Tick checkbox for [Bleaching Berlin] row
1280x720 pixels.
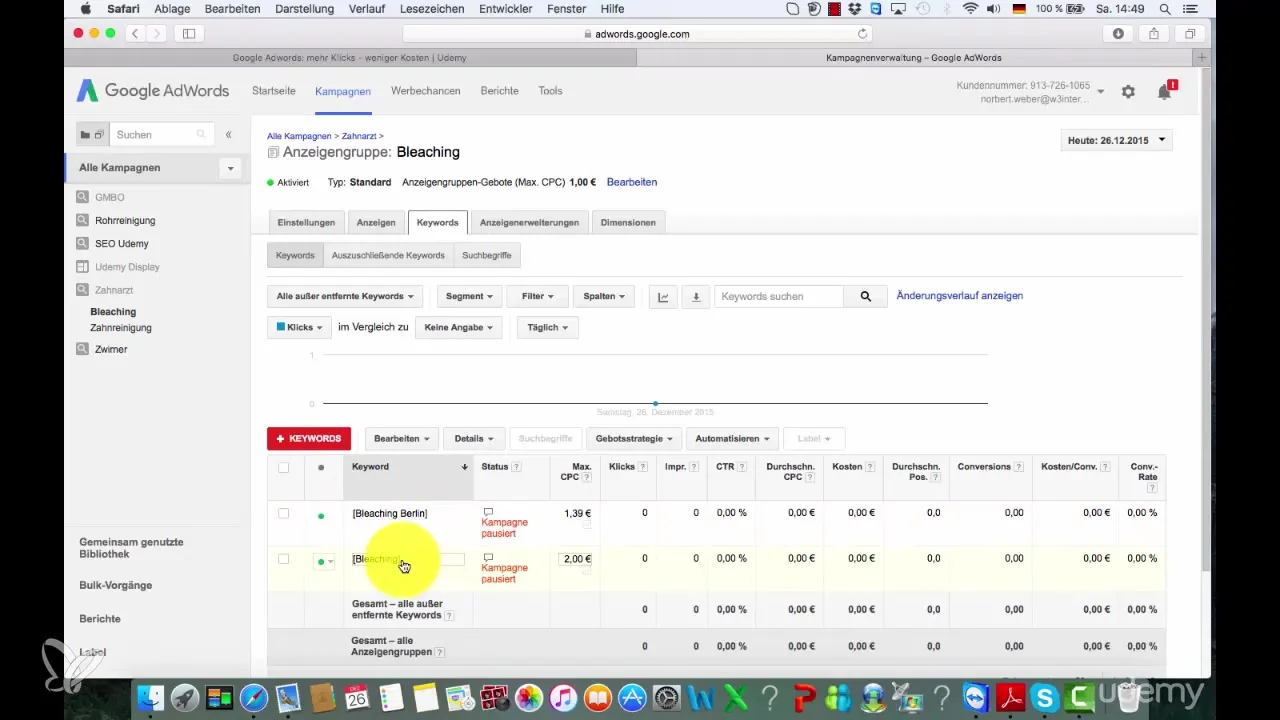point(284,513)
